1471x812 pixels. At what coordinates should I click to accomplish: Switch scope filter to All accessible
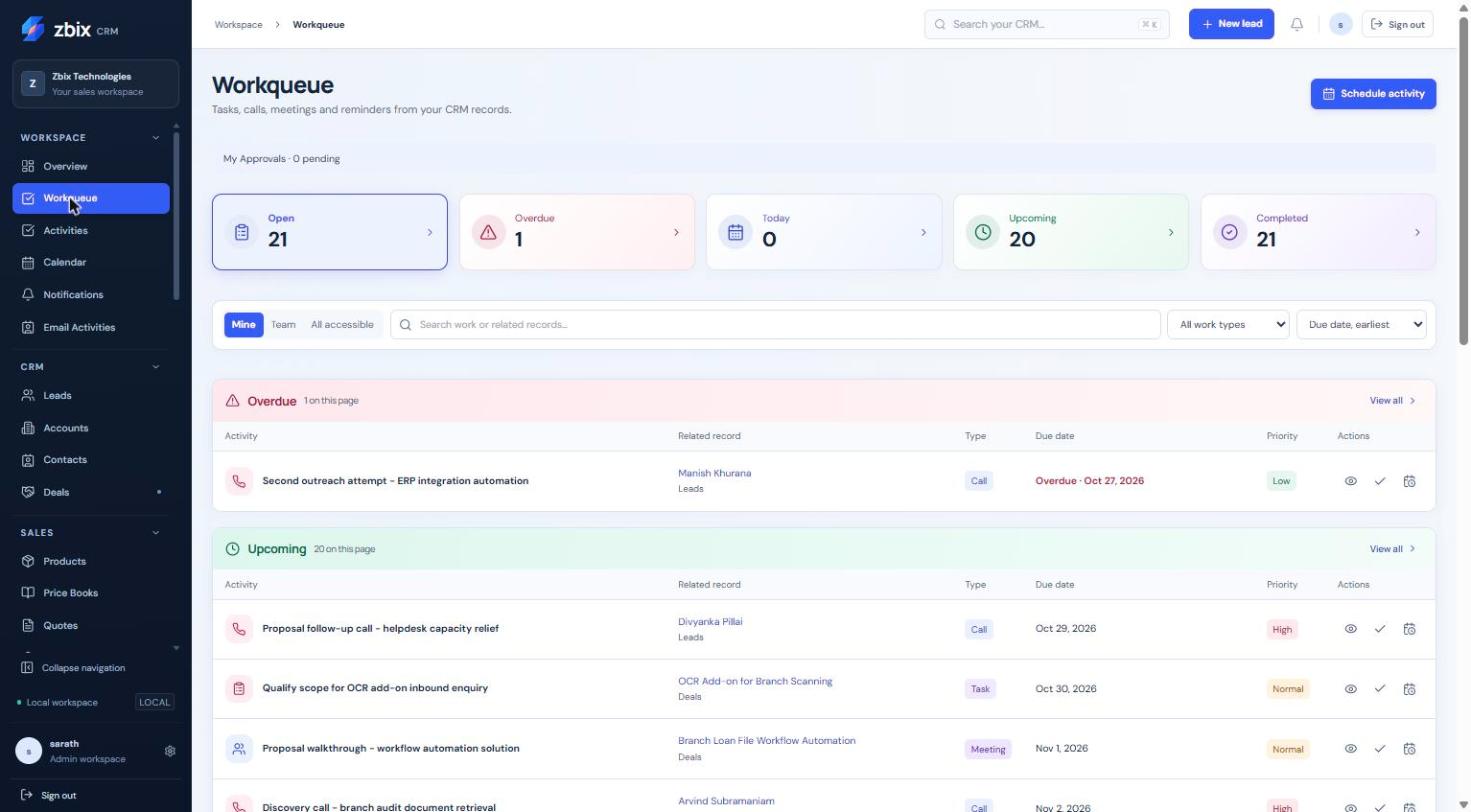[342, 324]
